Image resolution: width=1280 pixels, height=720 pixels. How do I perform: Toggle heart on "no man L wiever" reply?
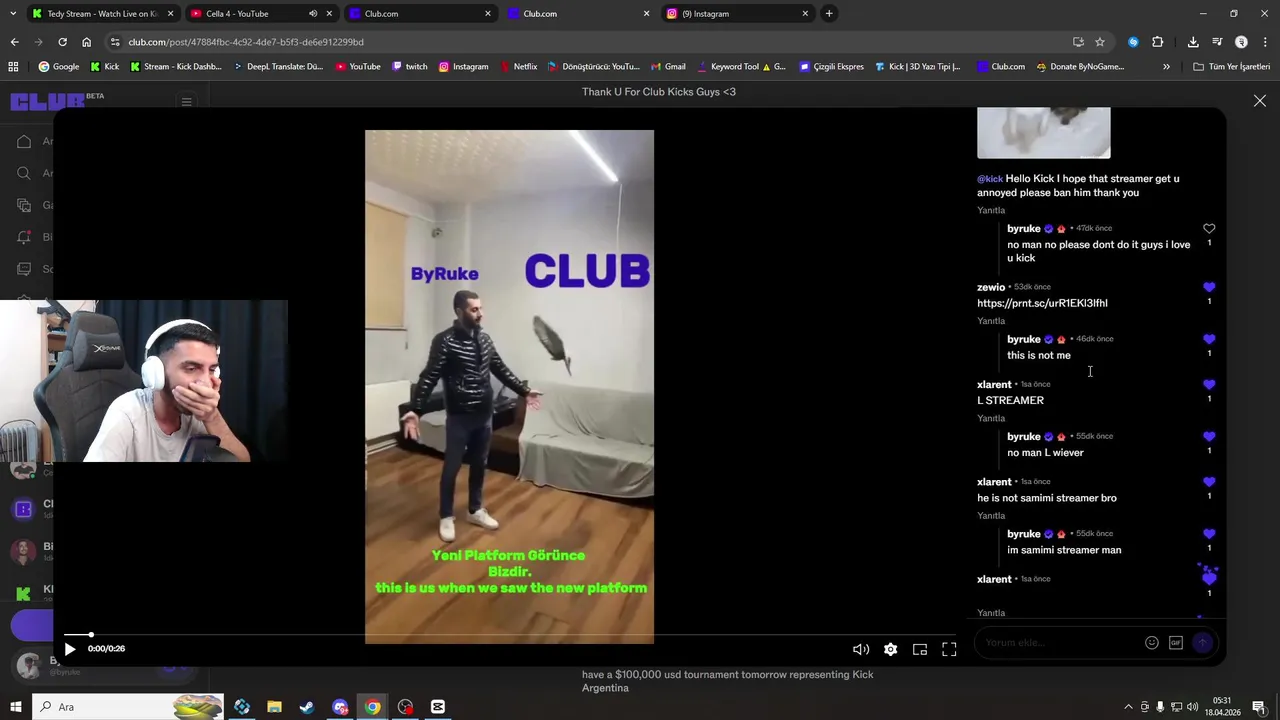[1209, 436]
